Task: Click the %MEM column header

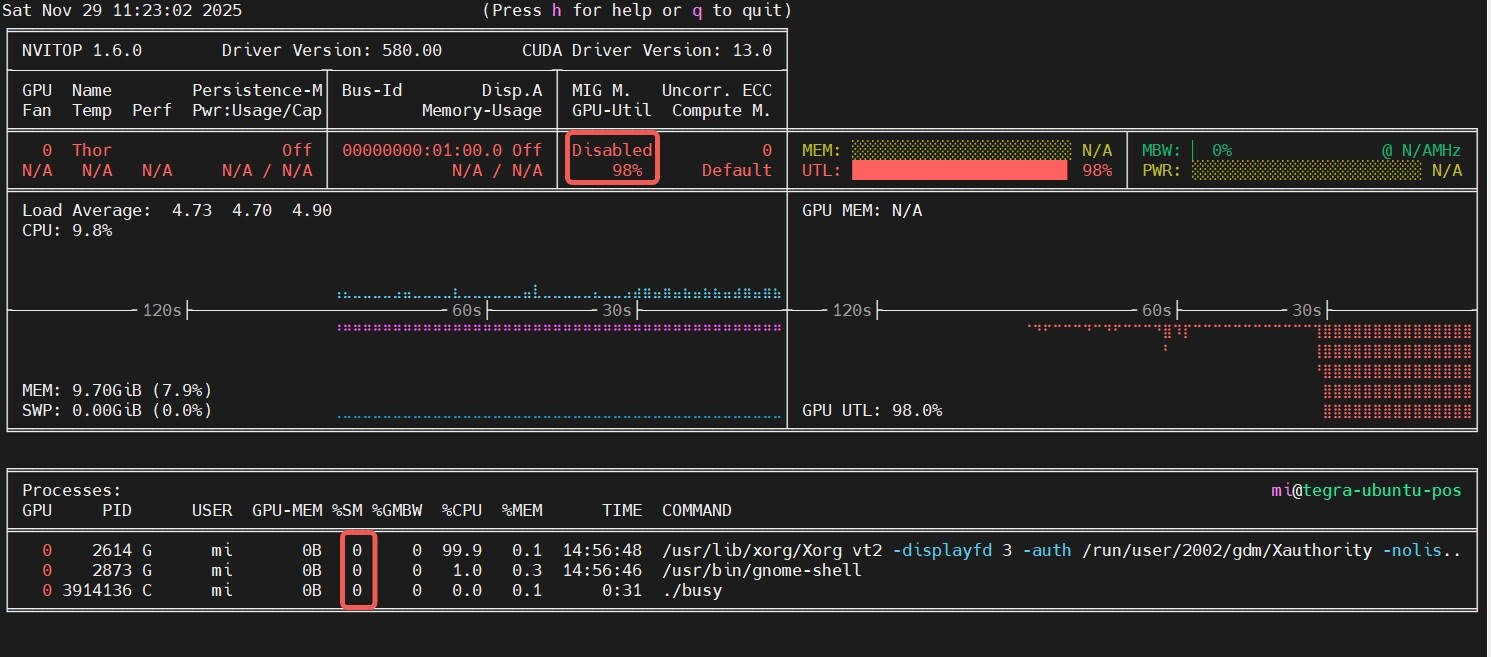Action: pyautogui.click(x=522, y=510)
